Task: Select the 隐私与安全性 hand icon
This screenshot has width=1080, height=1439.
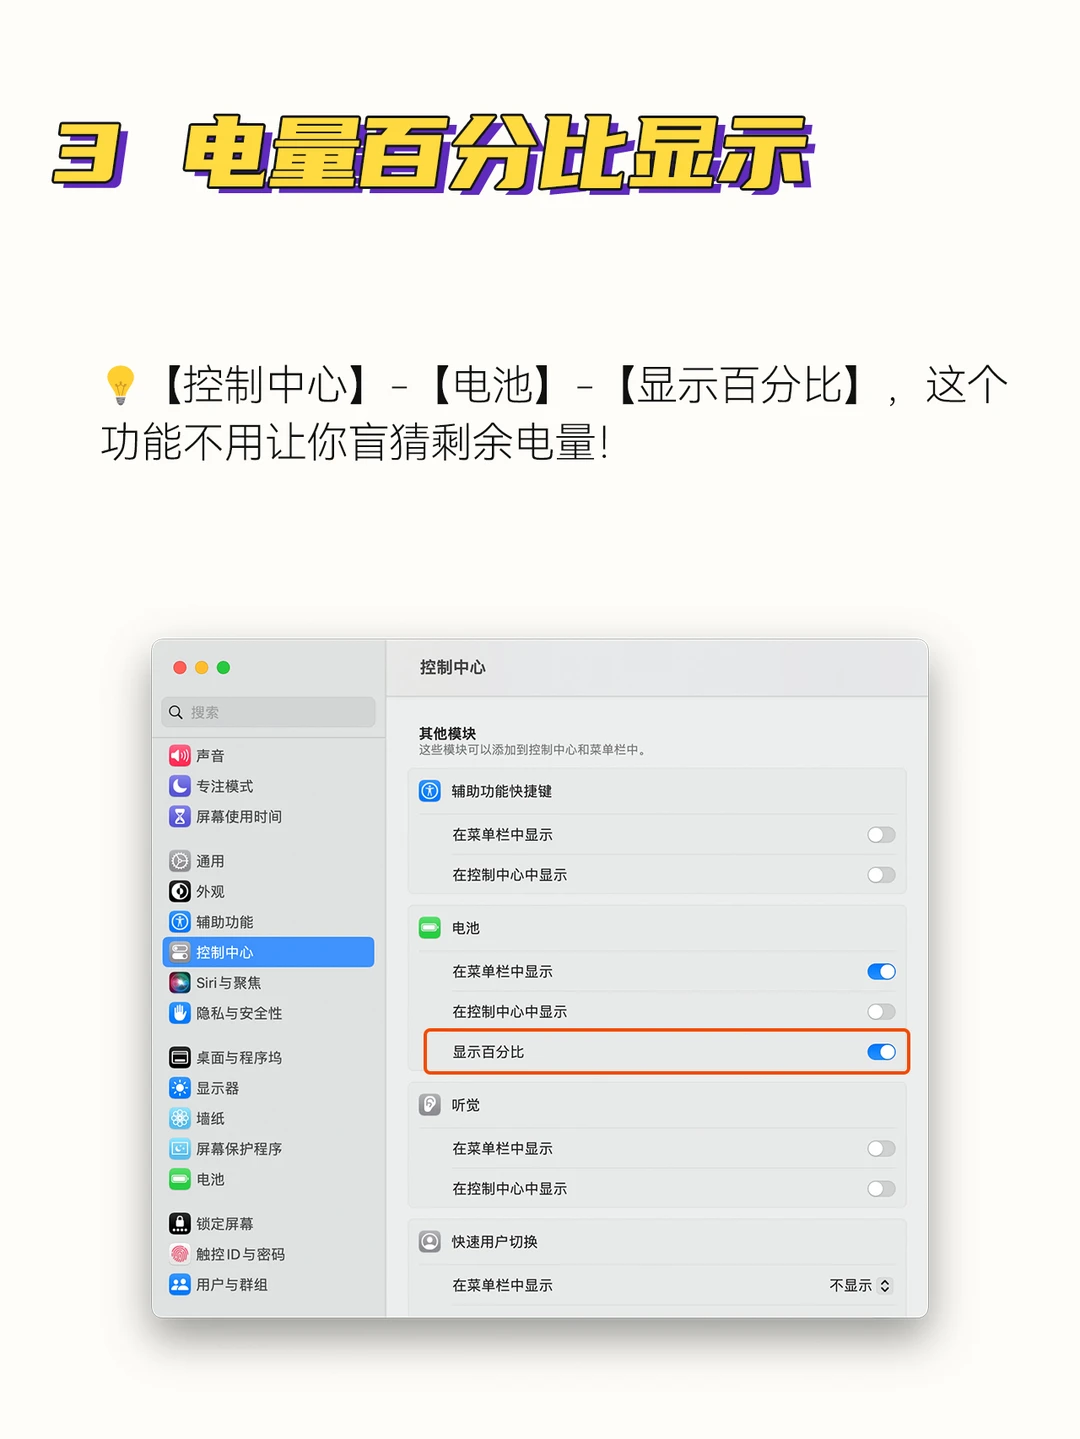Action: (x=180, y=1013)
